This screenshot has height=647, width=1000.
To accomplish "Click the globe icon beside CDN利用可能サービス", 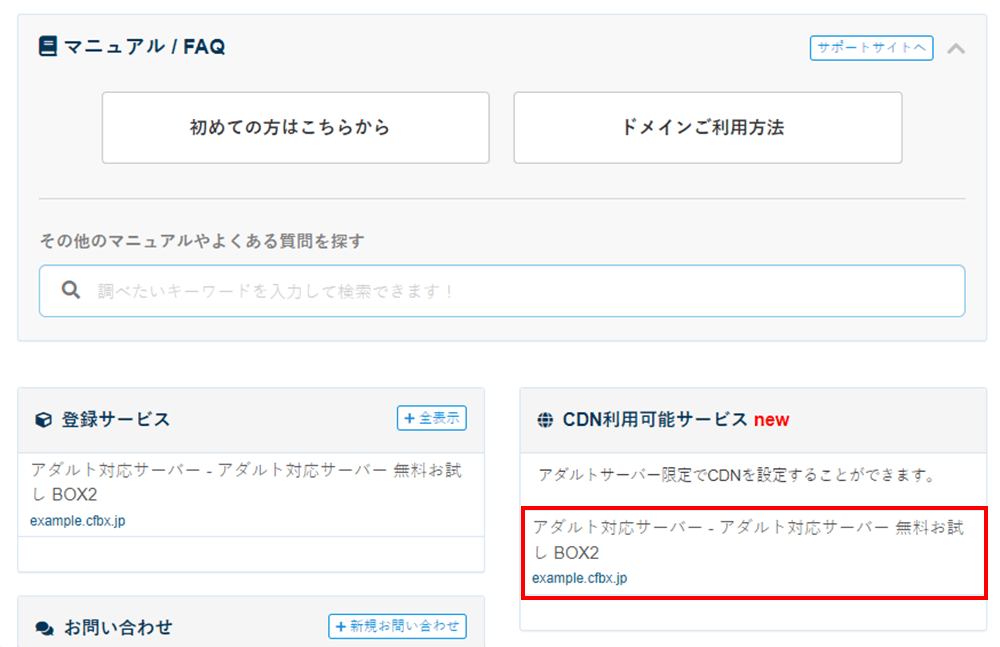I will pos(545,420).
